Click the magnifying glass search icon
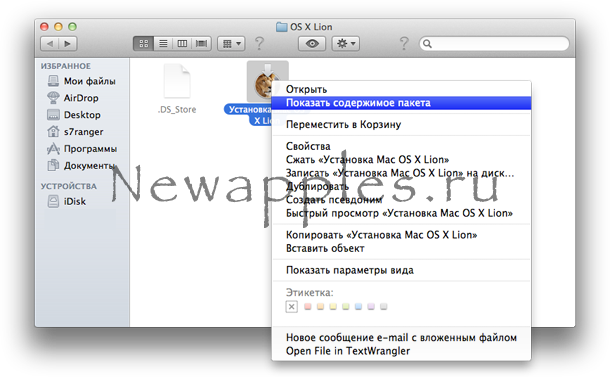 coord(427,44)
